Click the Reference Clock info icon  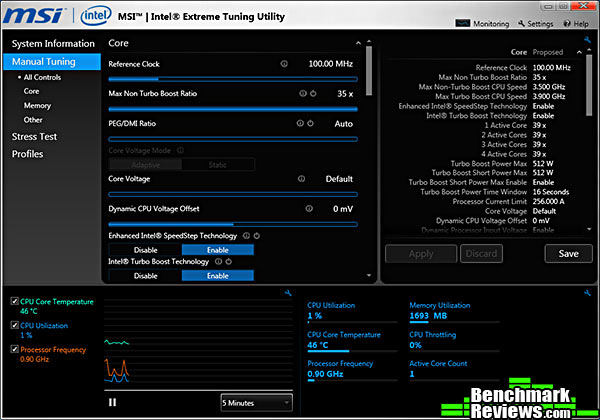[x=284, y=64]
